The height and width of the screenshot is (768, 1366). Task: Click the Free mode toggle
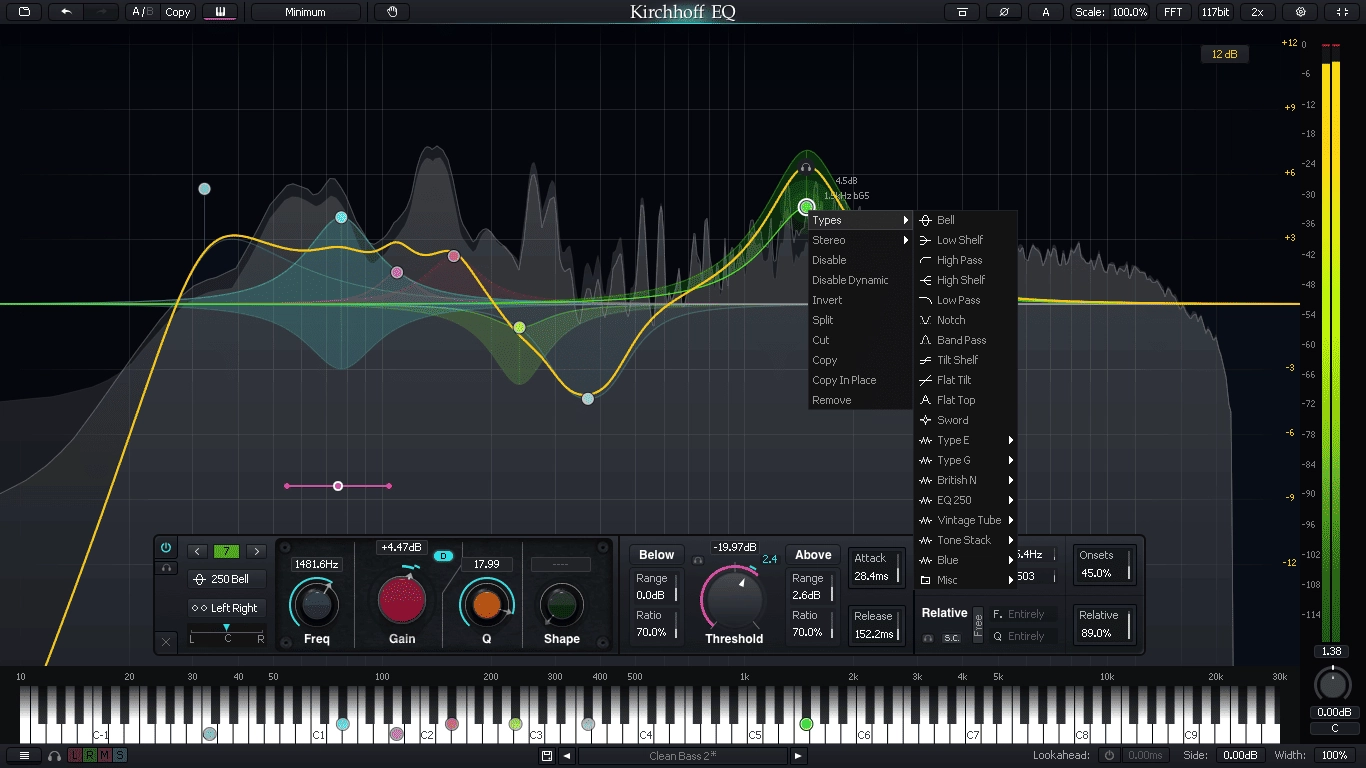pyautogui.click(x=978, y=625)
